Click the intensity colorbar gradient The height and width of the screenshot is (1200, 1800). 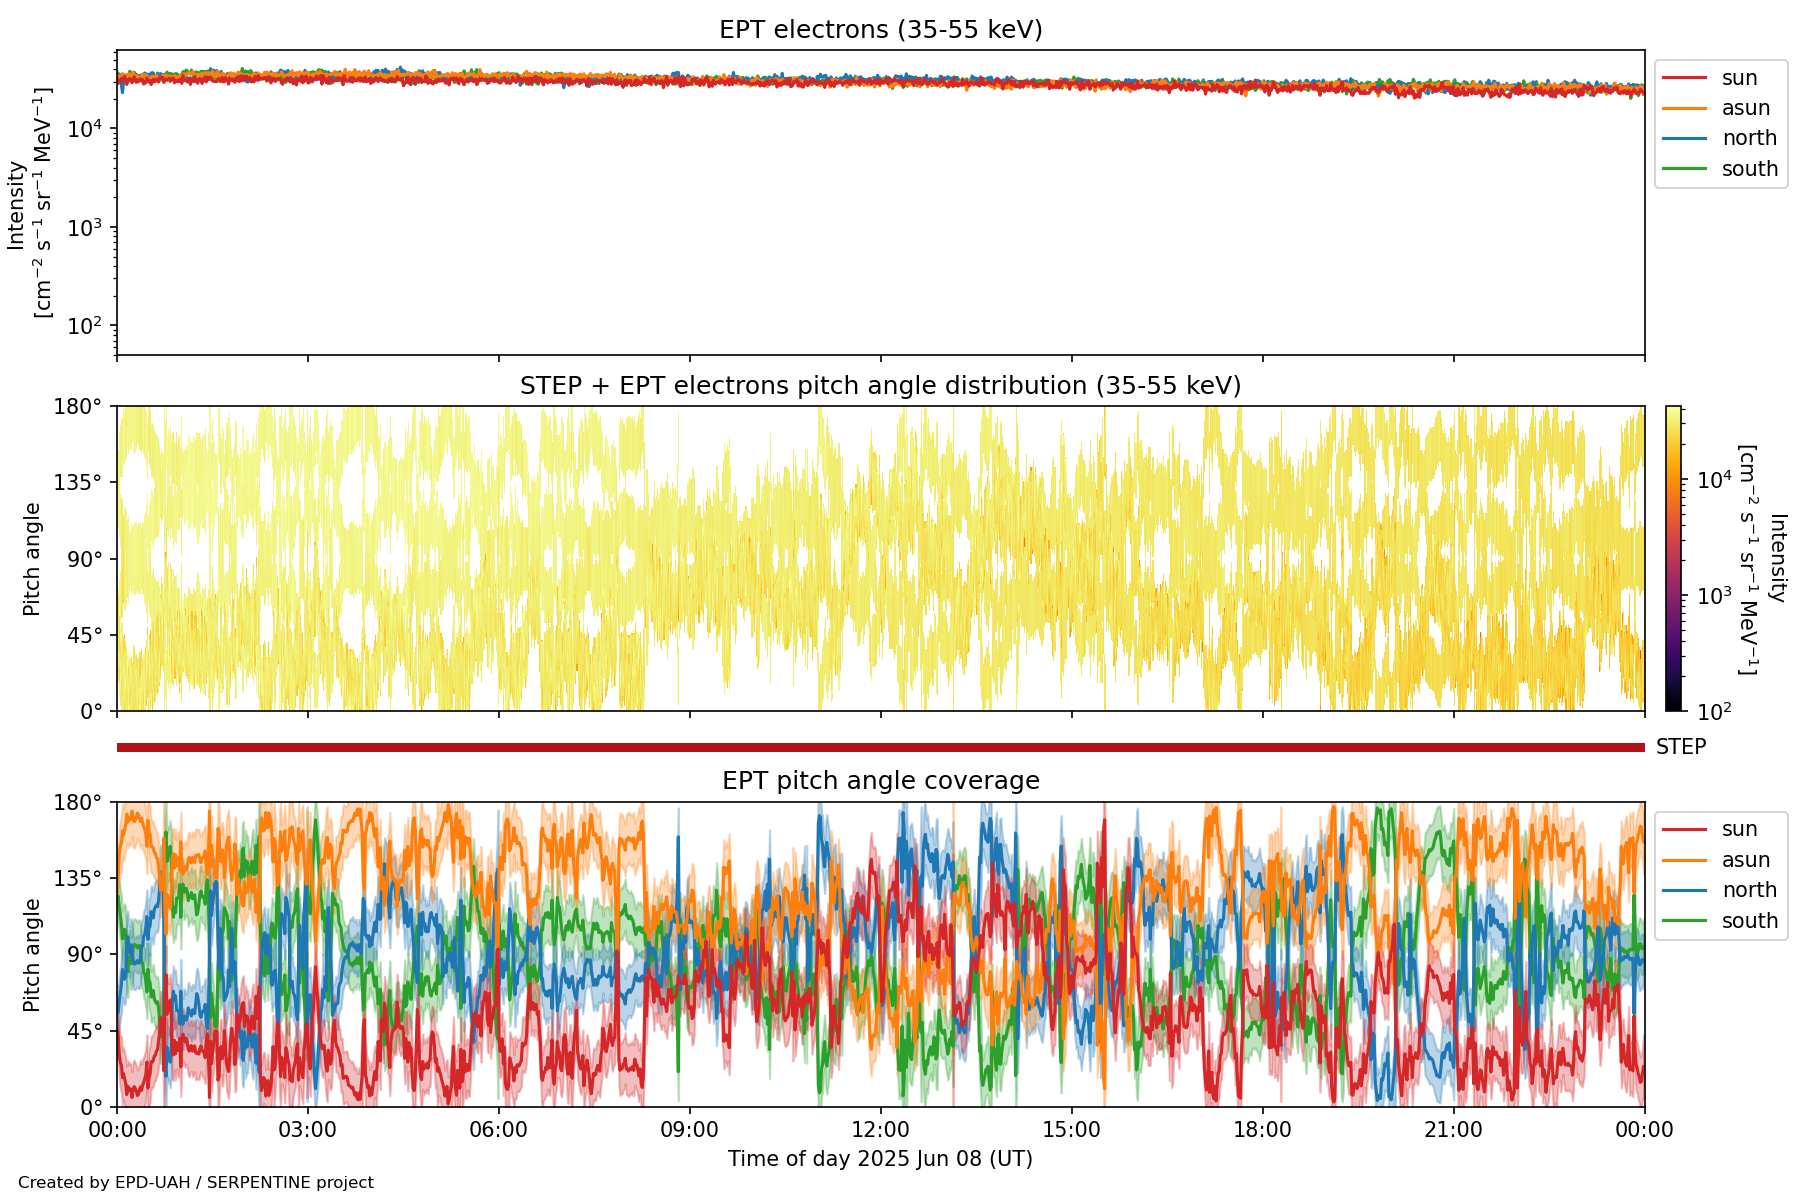[1673, 558]
